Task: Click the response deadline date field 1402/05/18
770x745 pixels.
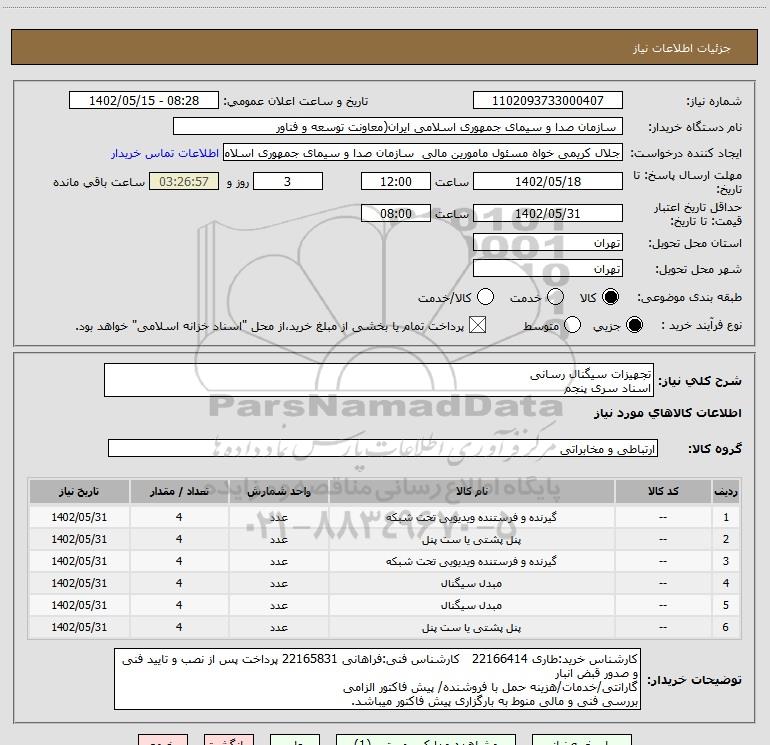Action: (548, 181)
